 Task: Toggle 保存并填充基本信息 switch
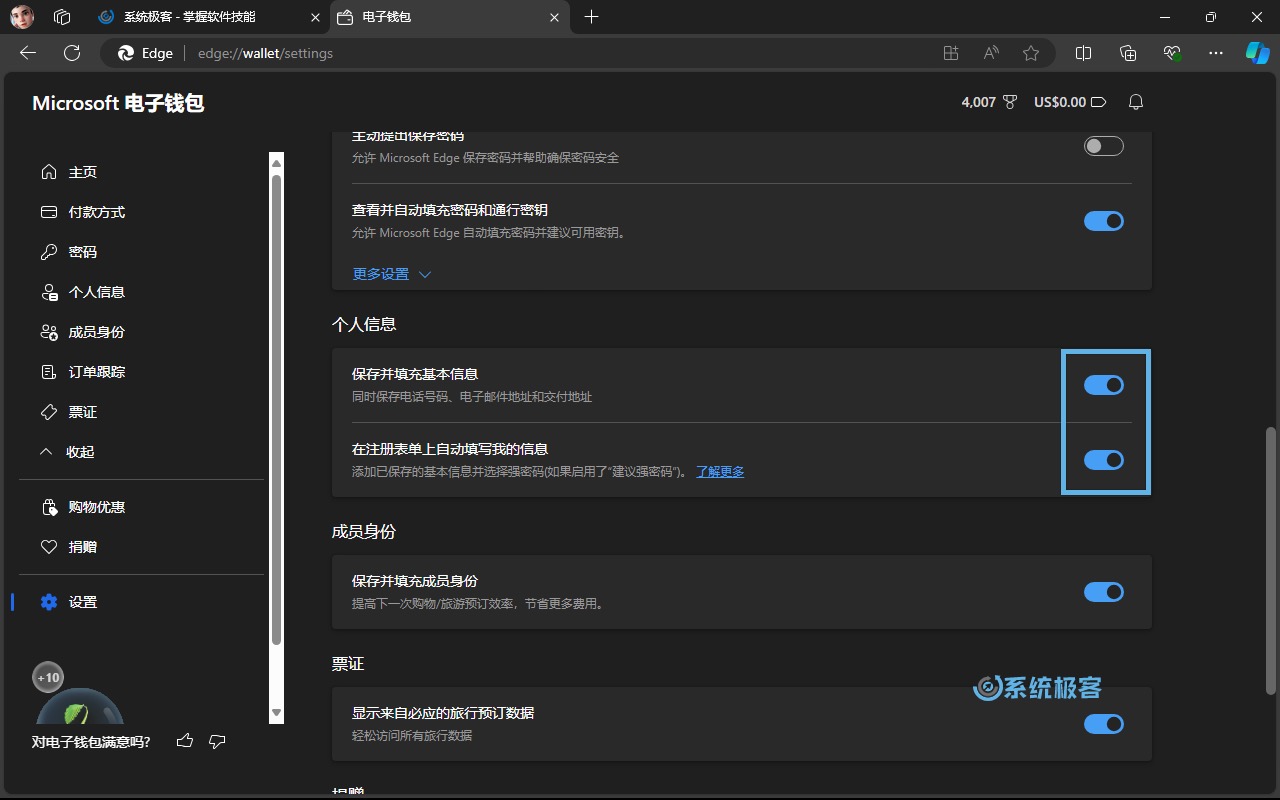(x=1104, y=385)
